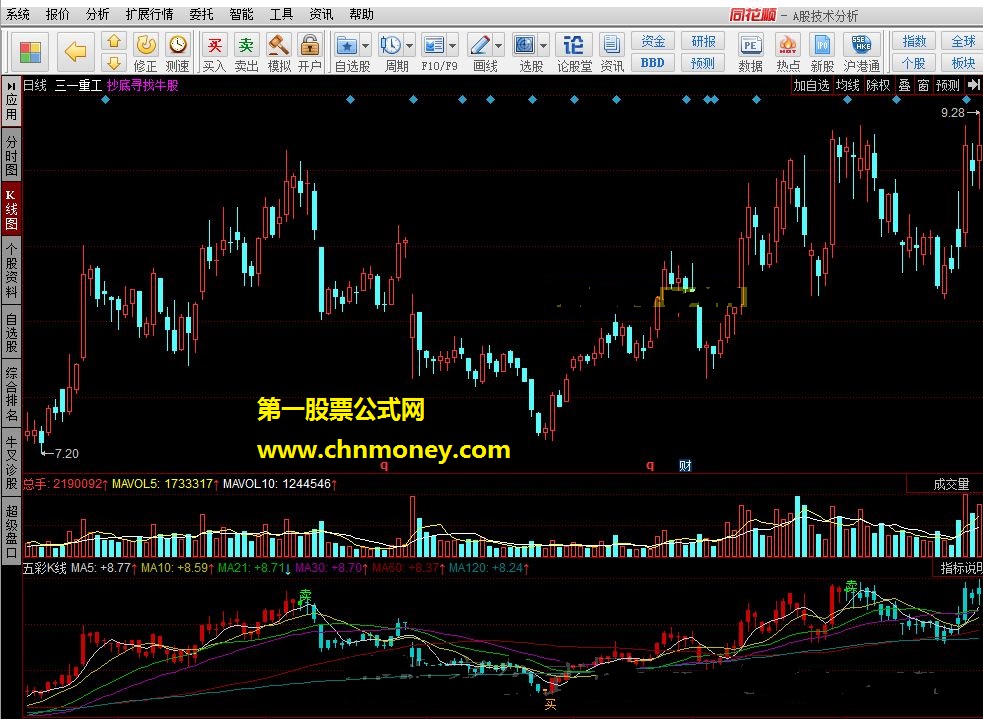Screen dimensions: 983x719
Task: Expand the 选股 dropdown arrow
Action: pos(543,46)
